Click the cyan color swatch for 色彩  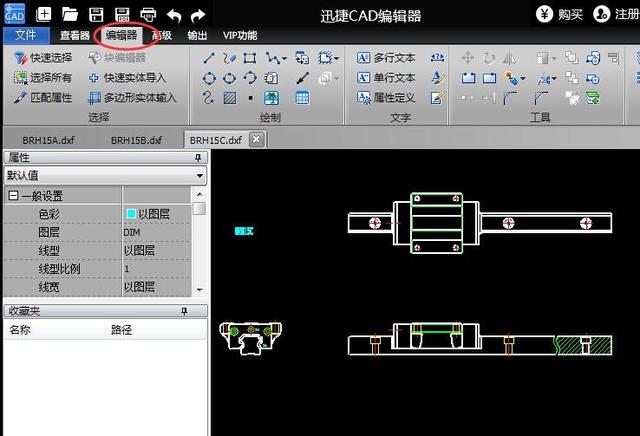click(x=131, y=214)
